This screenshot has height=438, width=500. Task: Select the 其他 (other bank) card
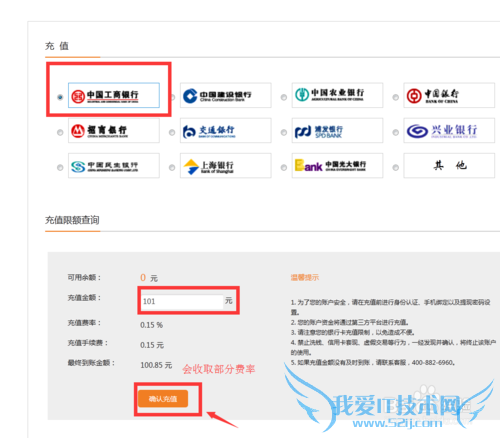pyautogui.click(x=449, y=165)
